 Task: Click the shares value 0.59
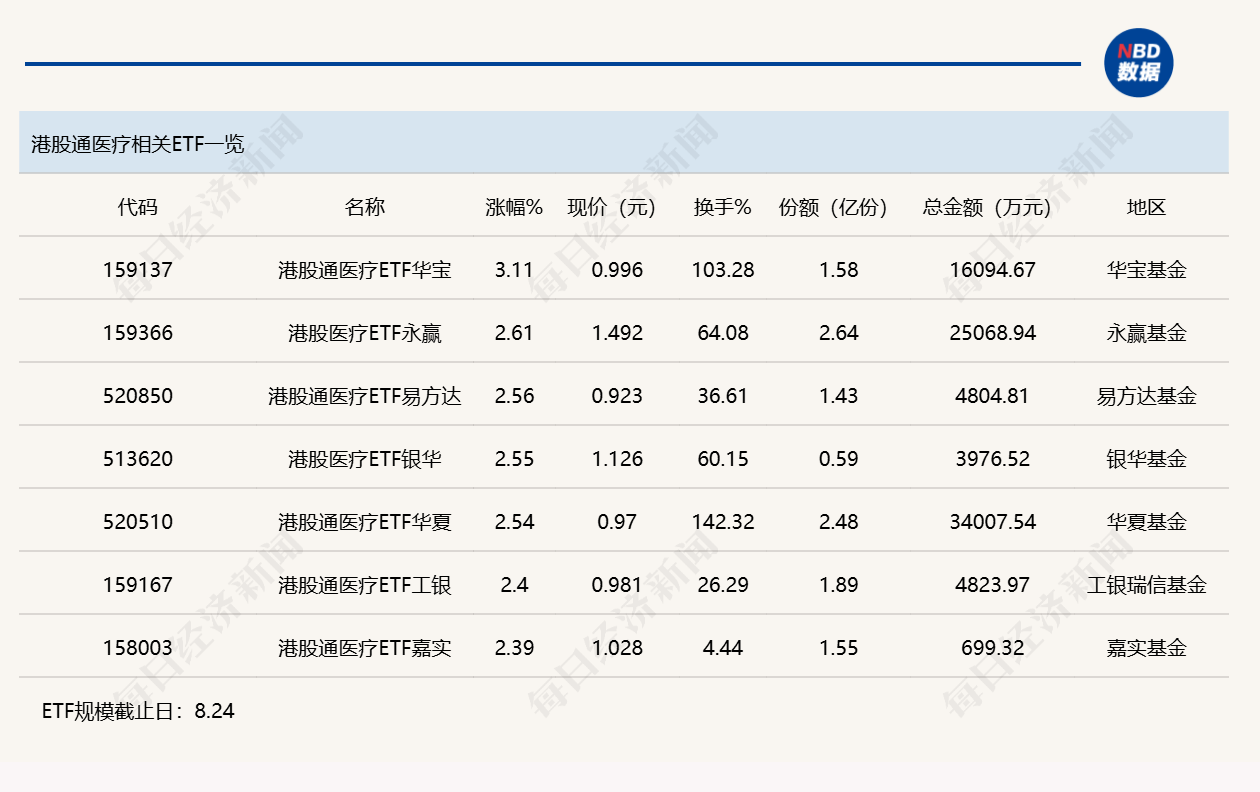[838, 459]
